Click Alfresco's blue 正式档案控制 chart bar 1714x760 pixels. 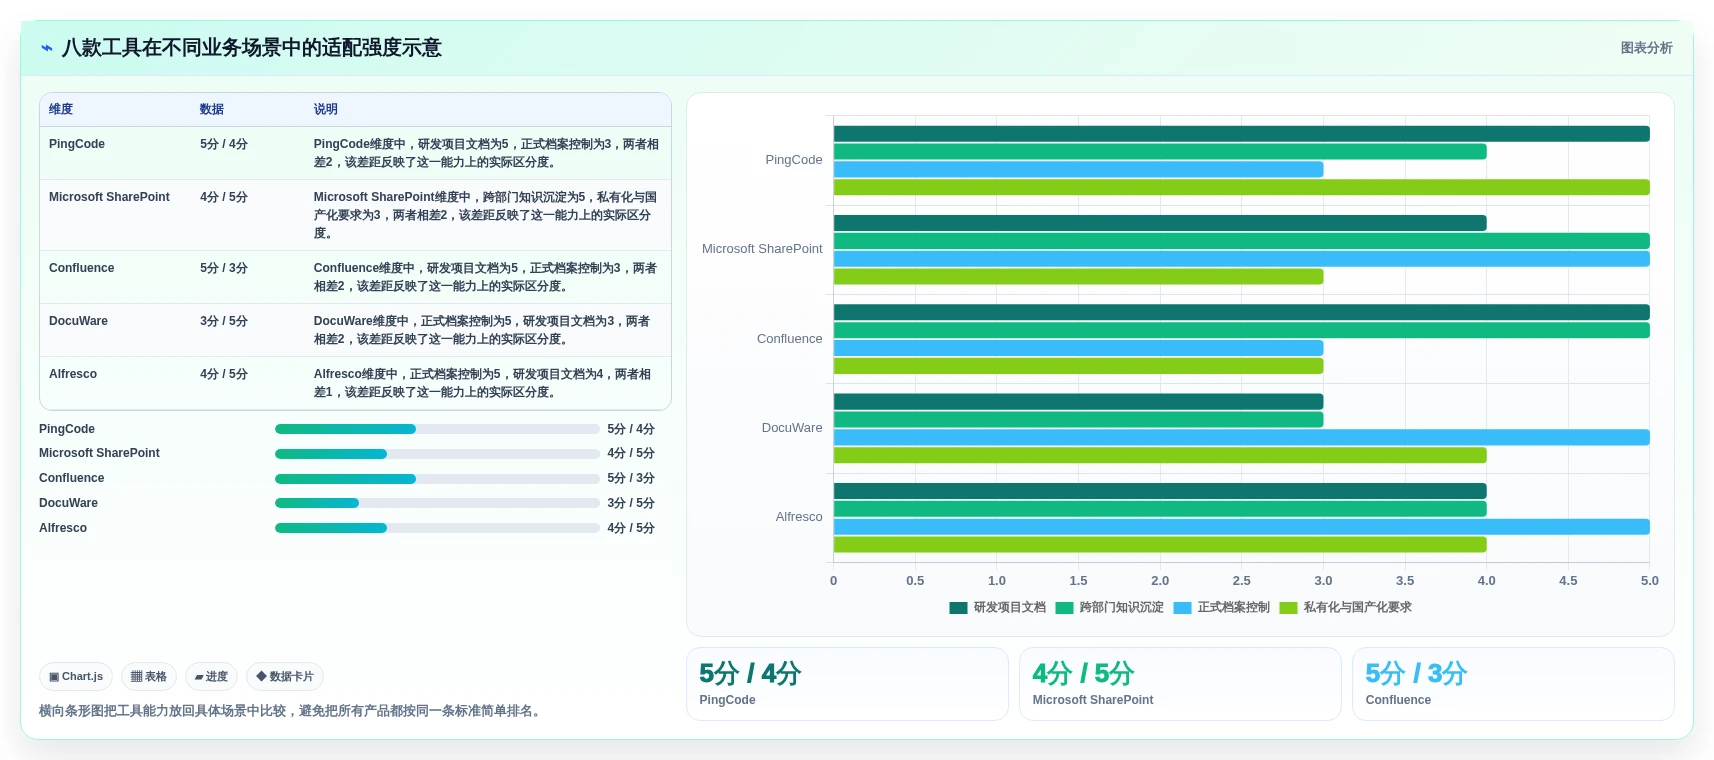coord(1241,527)
